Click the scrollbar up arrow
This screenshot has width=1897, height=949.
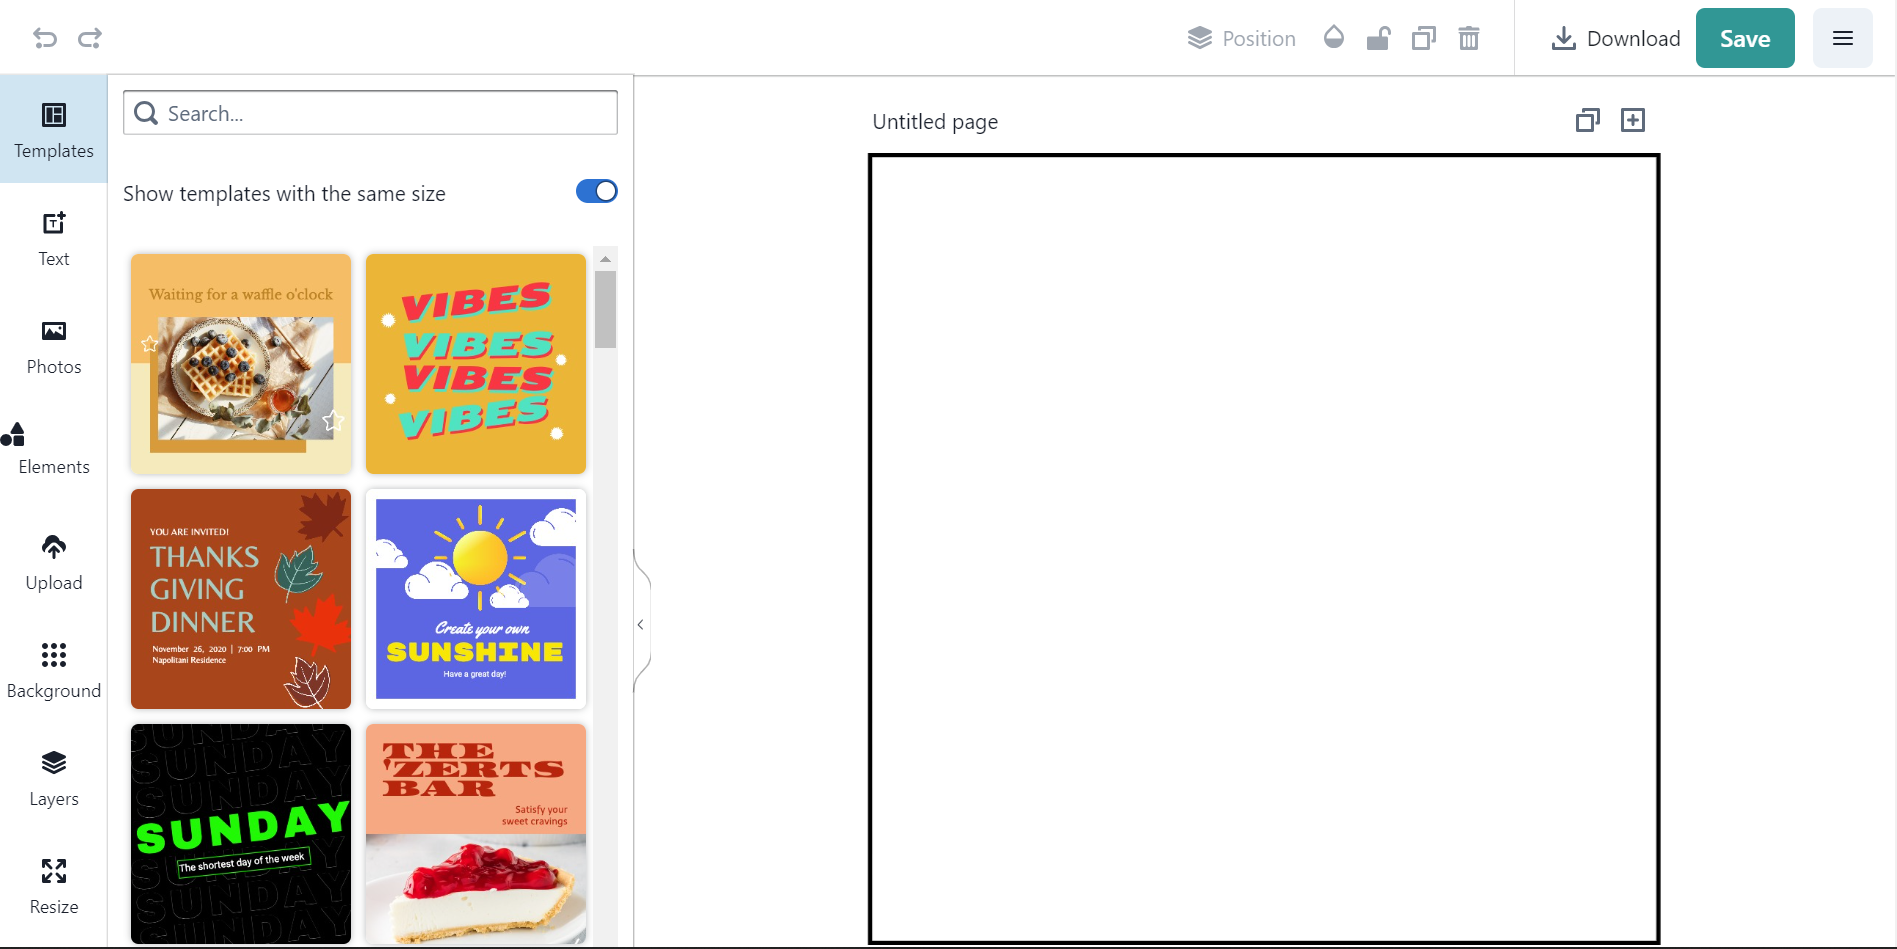pos(605,259)
